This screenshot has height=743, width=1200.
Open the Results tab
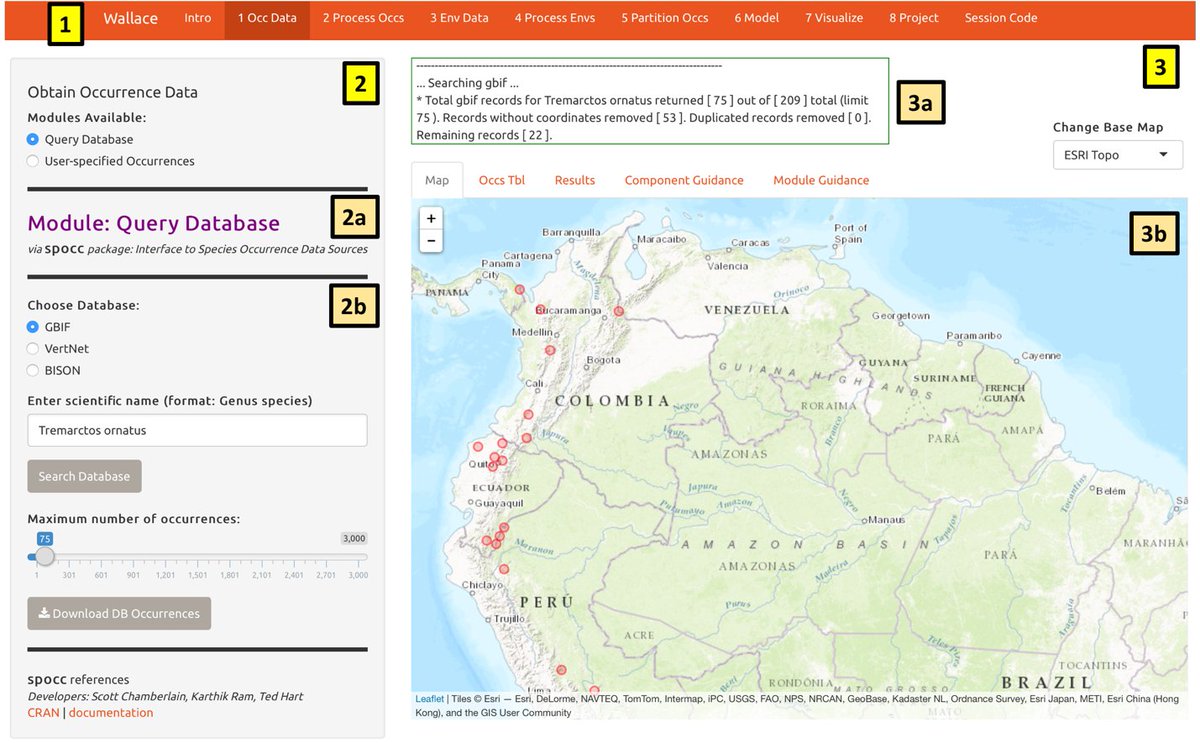pos(575,180)
